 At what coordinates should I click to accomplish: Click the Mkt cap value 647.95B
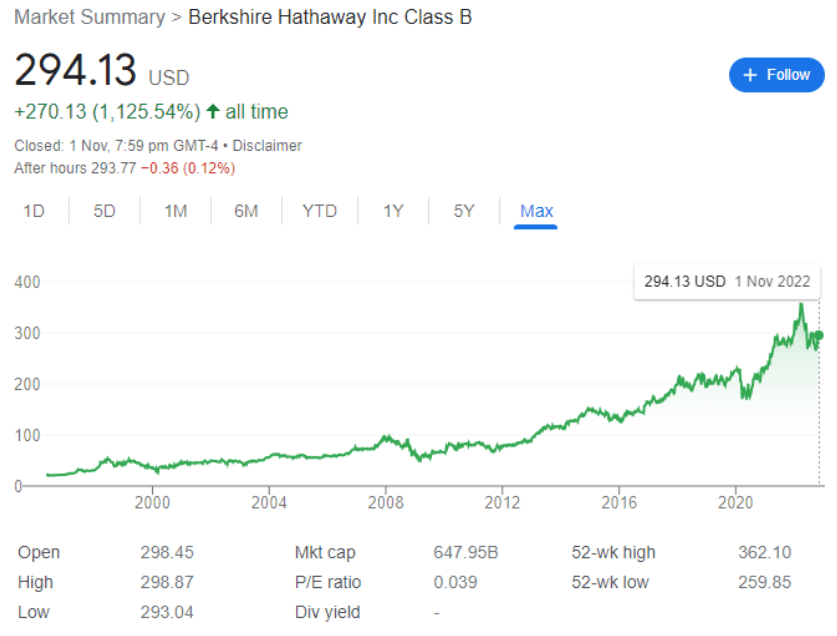click(x=465, y=552)
